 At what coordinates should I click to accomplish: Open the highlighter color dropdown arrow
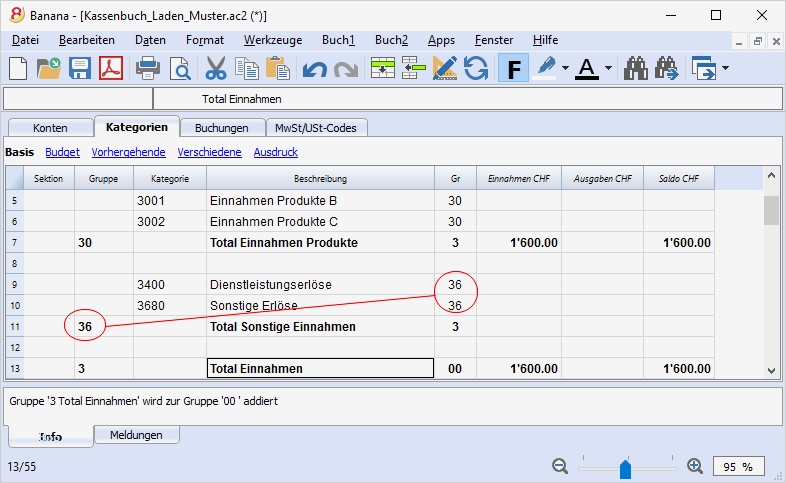(565, 68)
